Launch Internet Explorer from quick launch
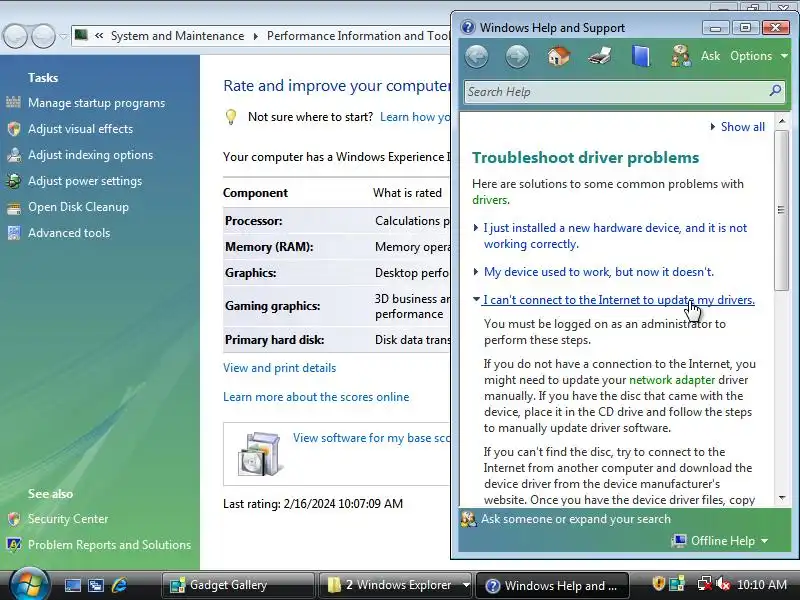 pos(119,585)
